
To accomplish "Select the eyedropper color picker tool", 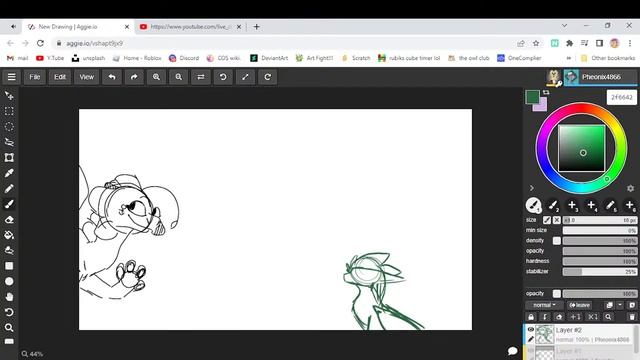I will click(x=9, y=173).
